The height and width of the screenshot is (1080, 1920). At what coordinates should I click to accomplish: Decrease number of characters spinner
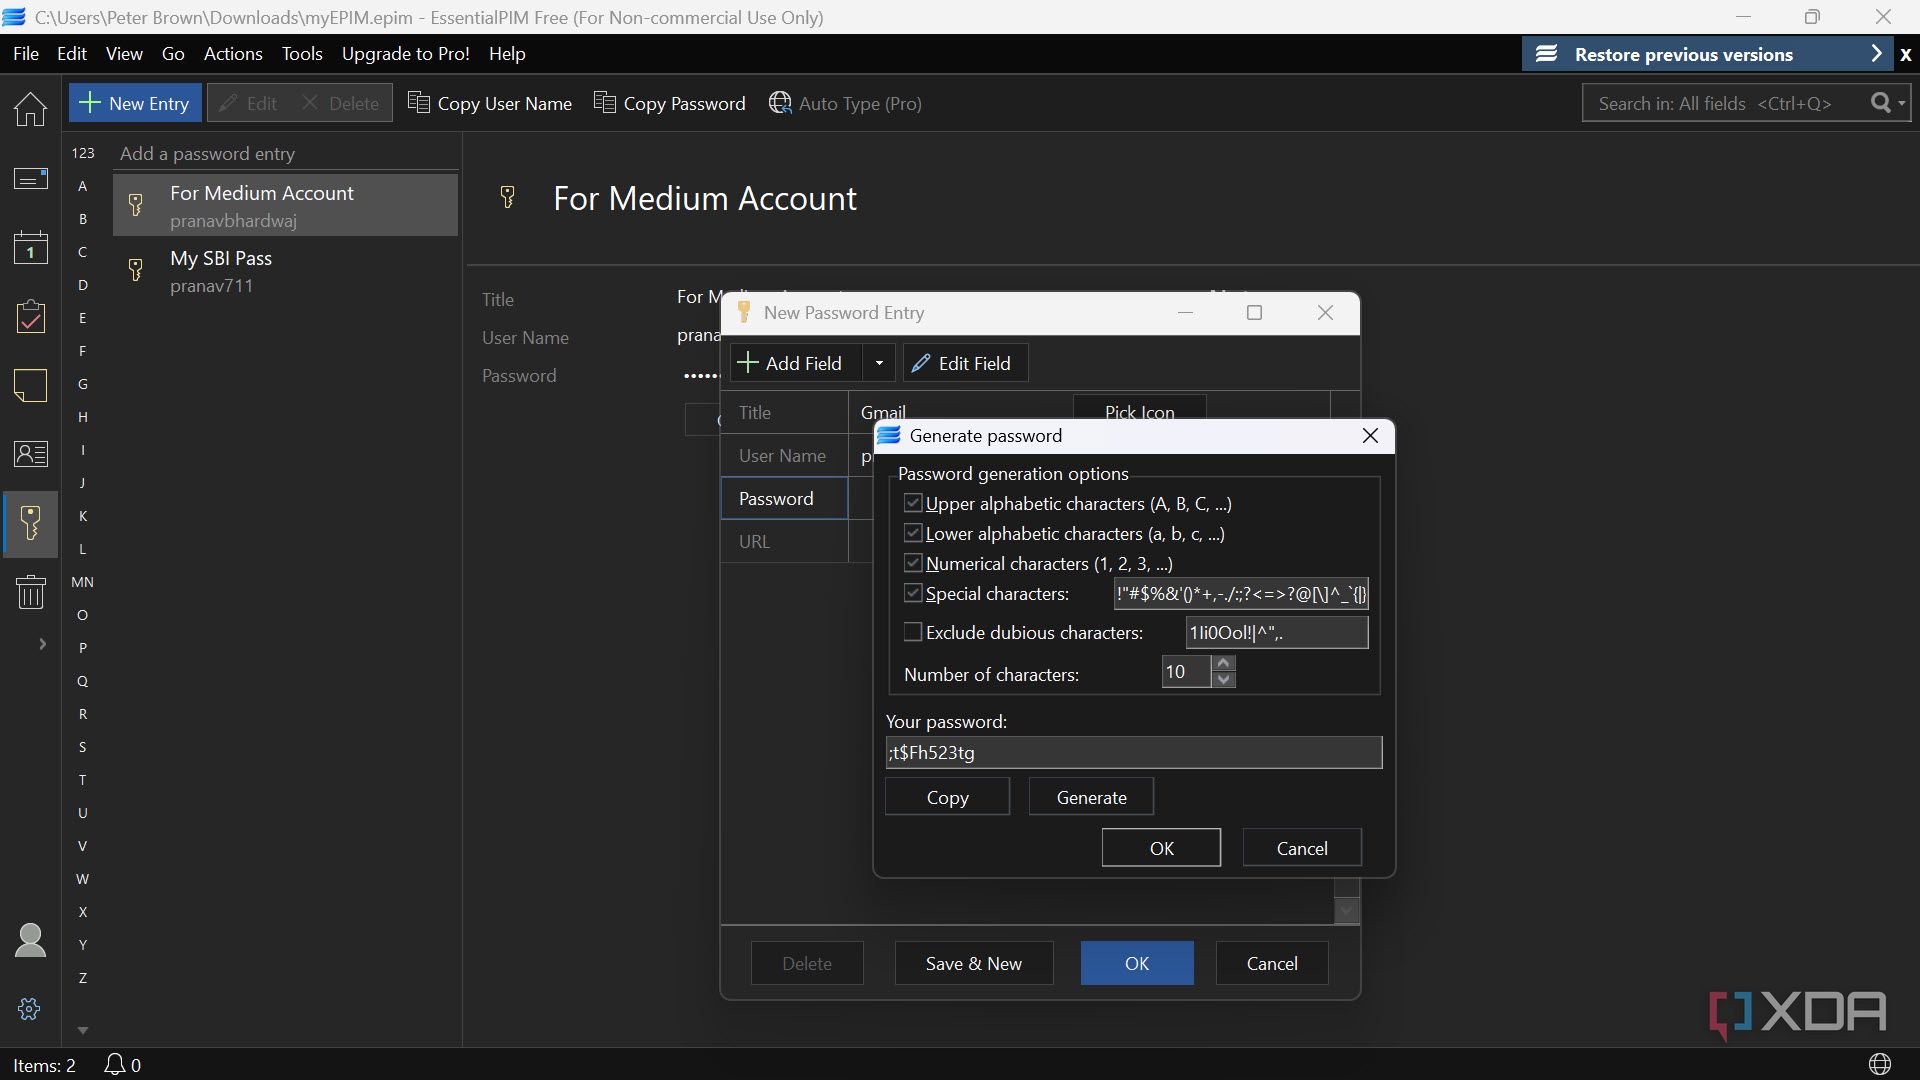click(x=1224, y=680)
